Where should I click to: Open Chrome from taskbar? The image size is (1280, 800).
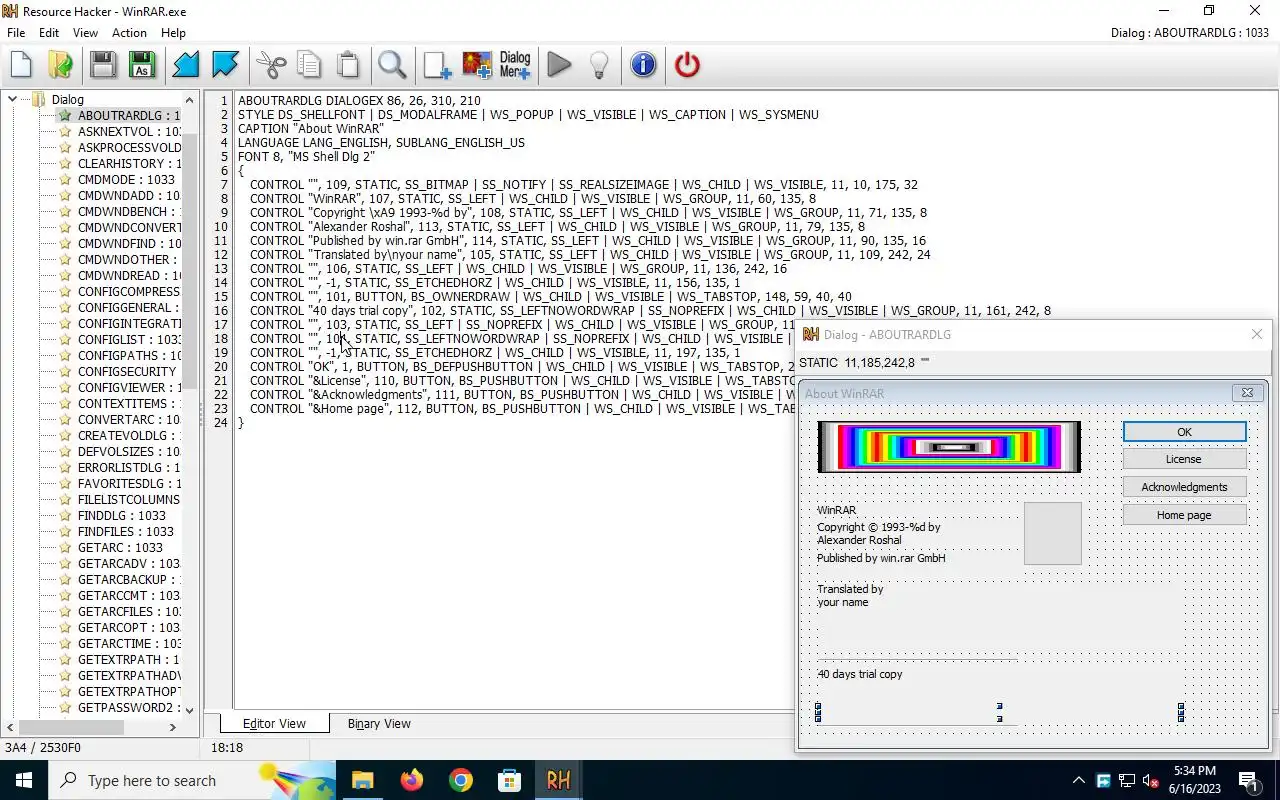(x=460, y=780)
